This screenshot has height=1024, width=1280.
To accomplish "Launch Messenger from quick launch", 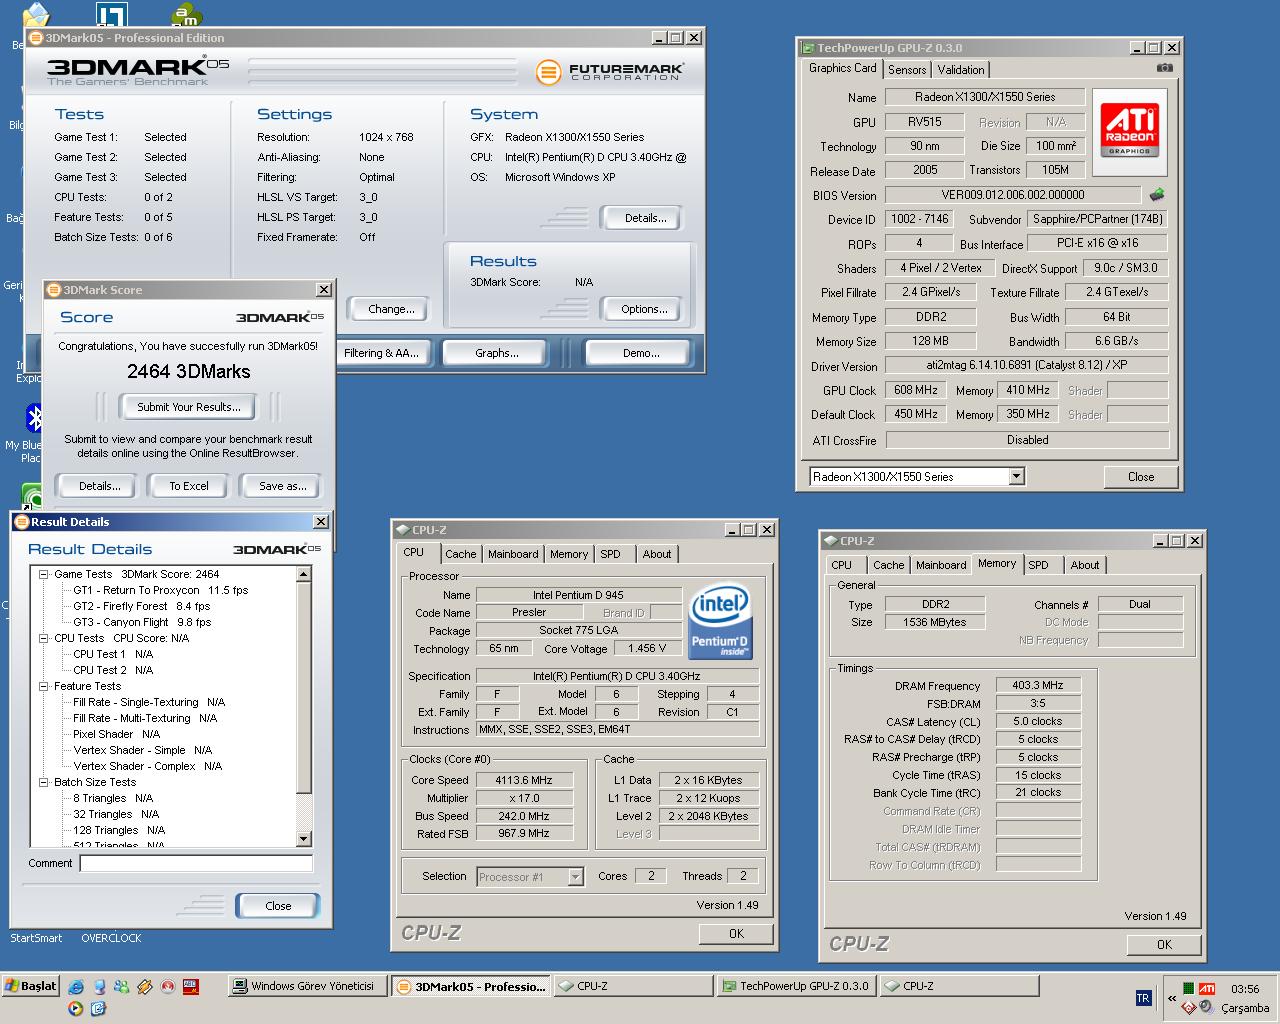I will [x=121, y=987].
